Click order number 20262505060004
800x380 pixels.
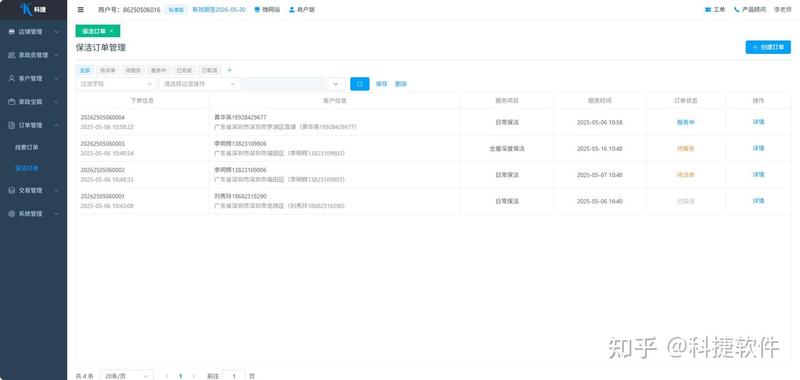coord(103,117)
